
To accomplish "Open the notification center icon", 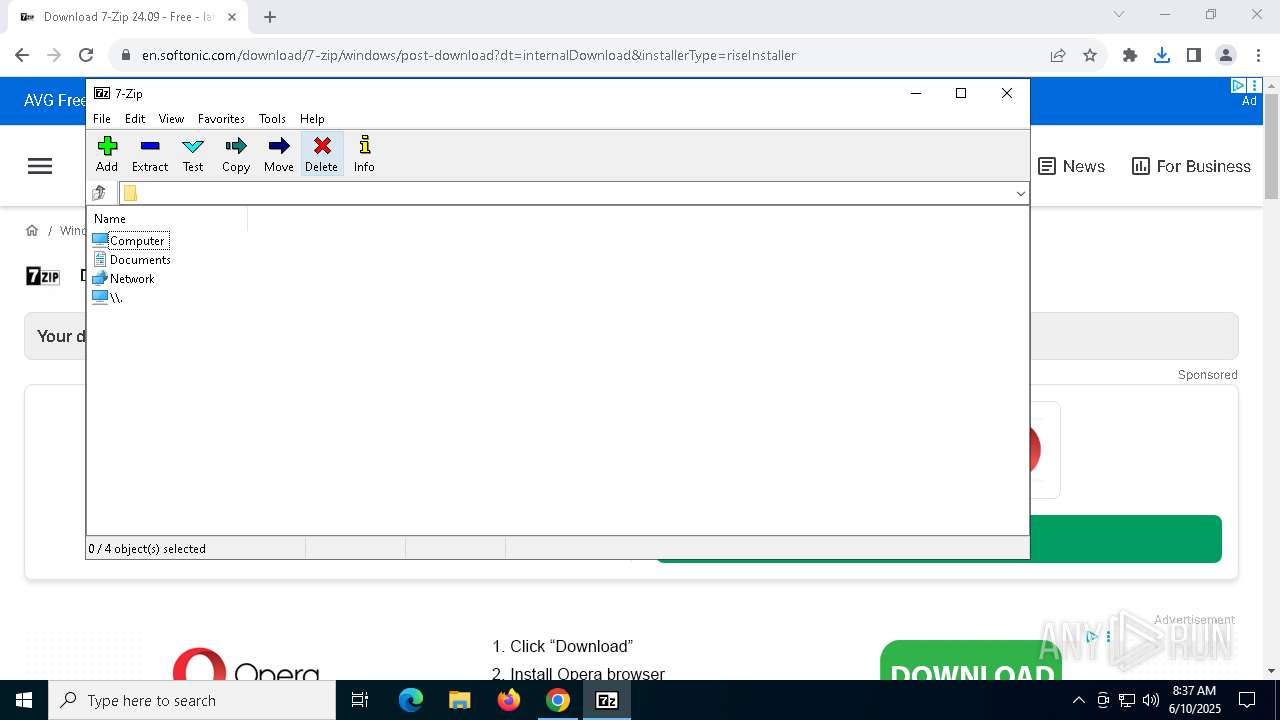I will point(1247,700).
